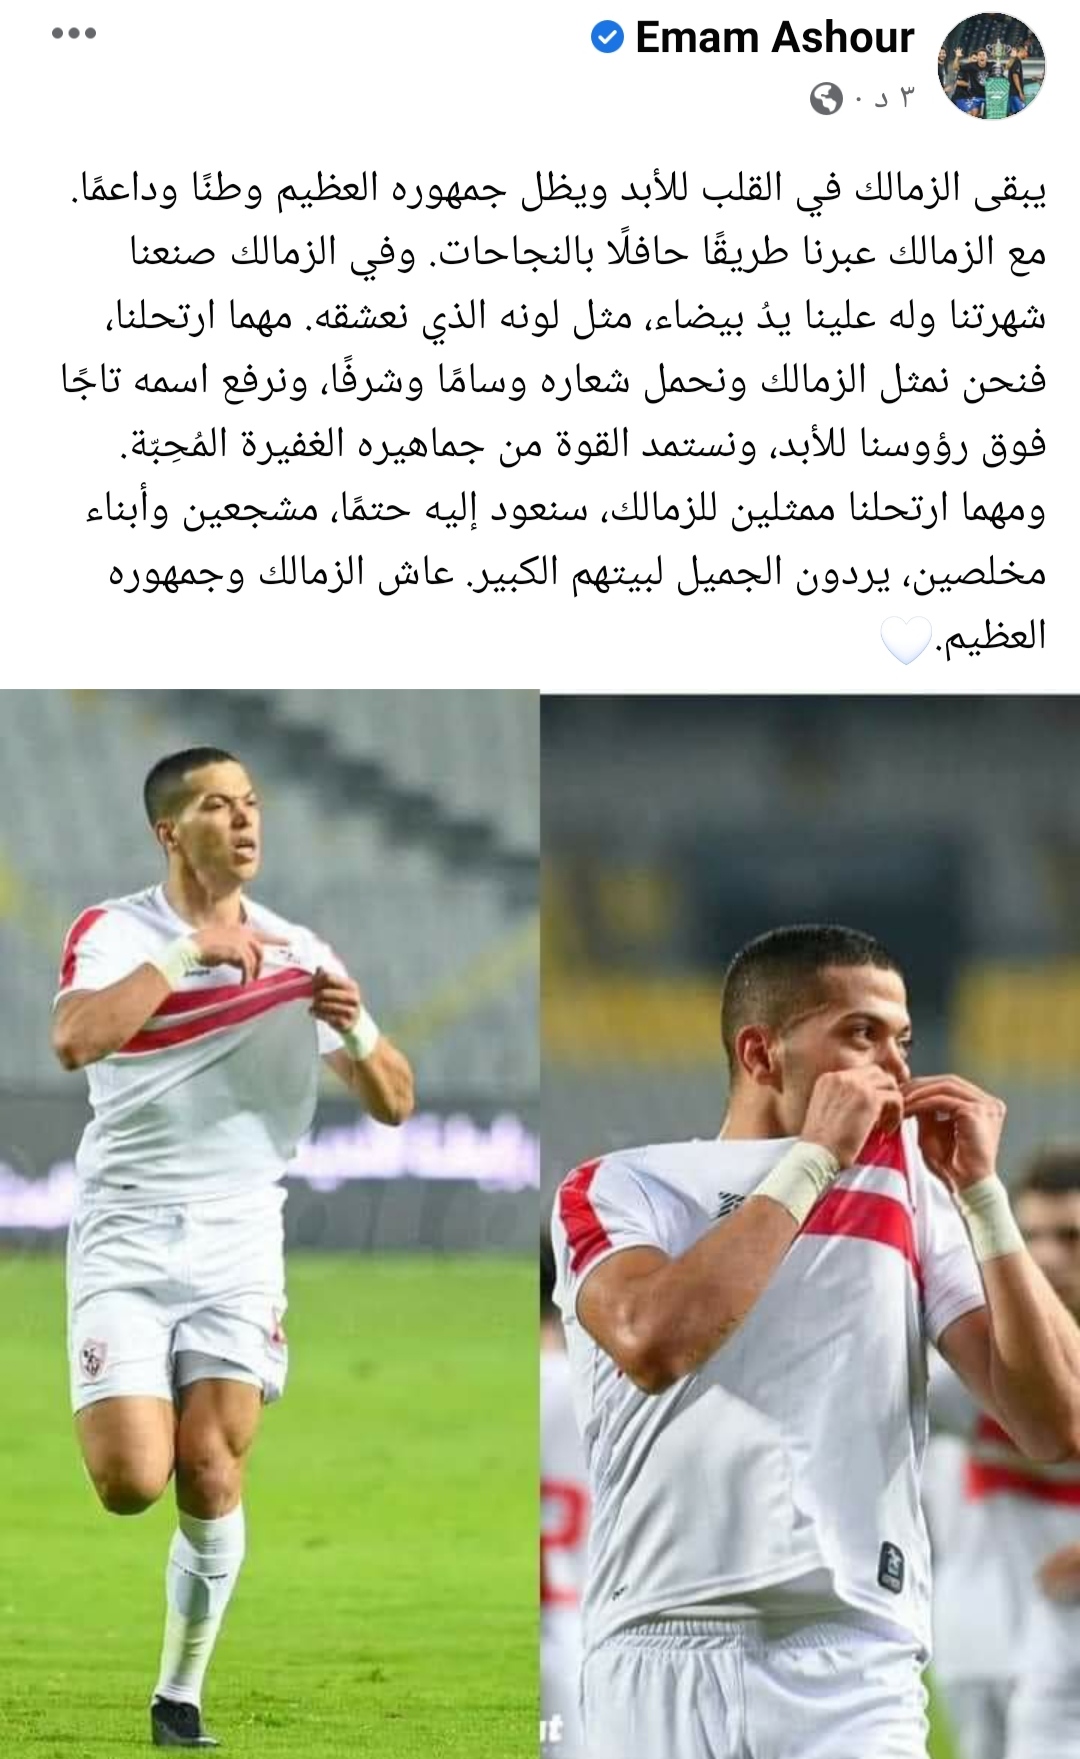Tap the globe public audience icon
Viewport: 1080px width, 1759px height.
[x=826, y=98]
